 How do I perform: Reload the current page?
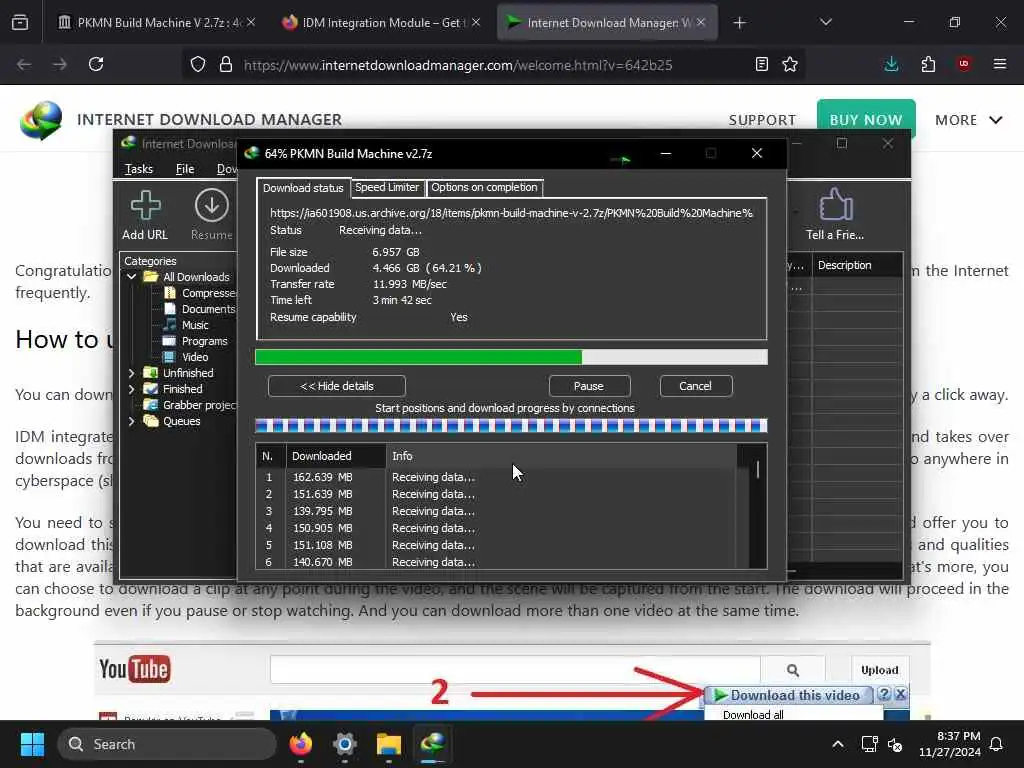(x=96, y=64)
